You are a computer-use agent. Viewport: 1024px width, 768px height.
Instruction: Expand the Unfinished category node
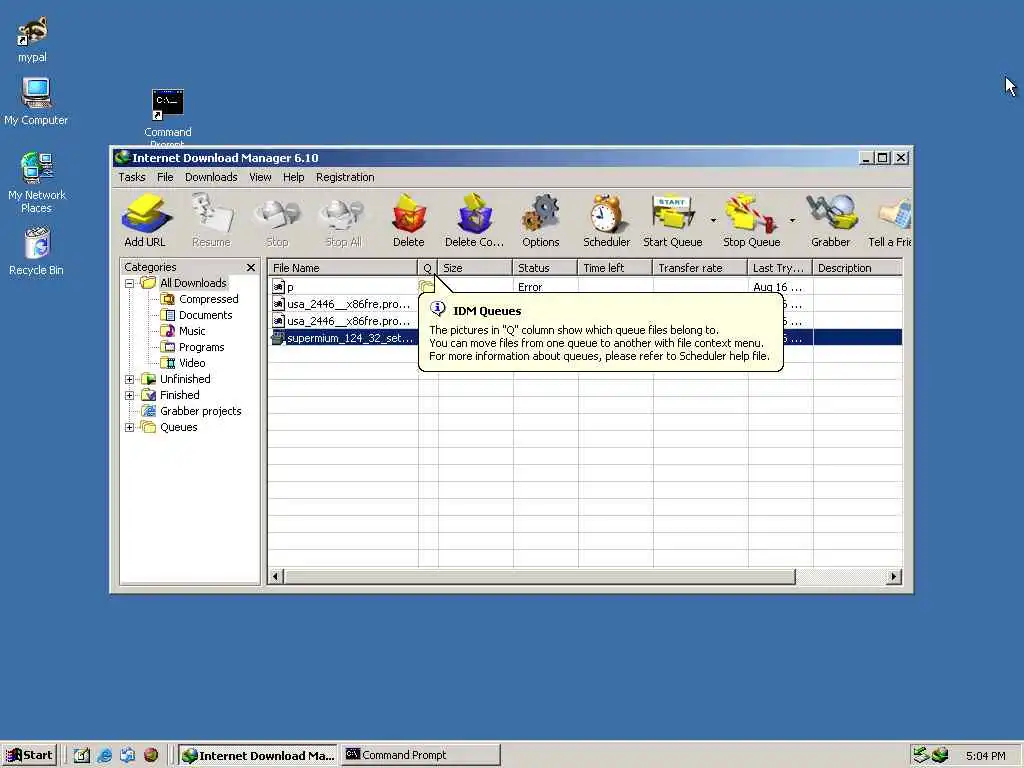pos(129,379)
